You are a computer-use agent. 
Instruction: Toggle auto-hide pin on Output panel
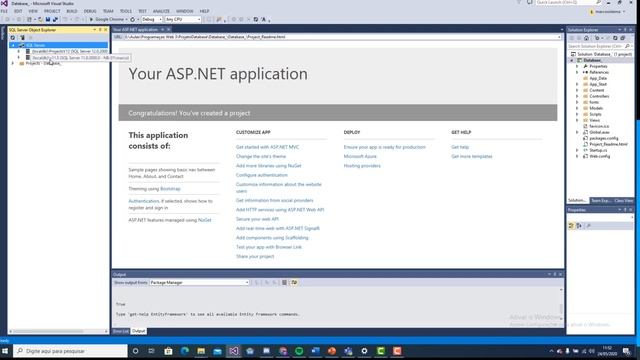[555, 274]
